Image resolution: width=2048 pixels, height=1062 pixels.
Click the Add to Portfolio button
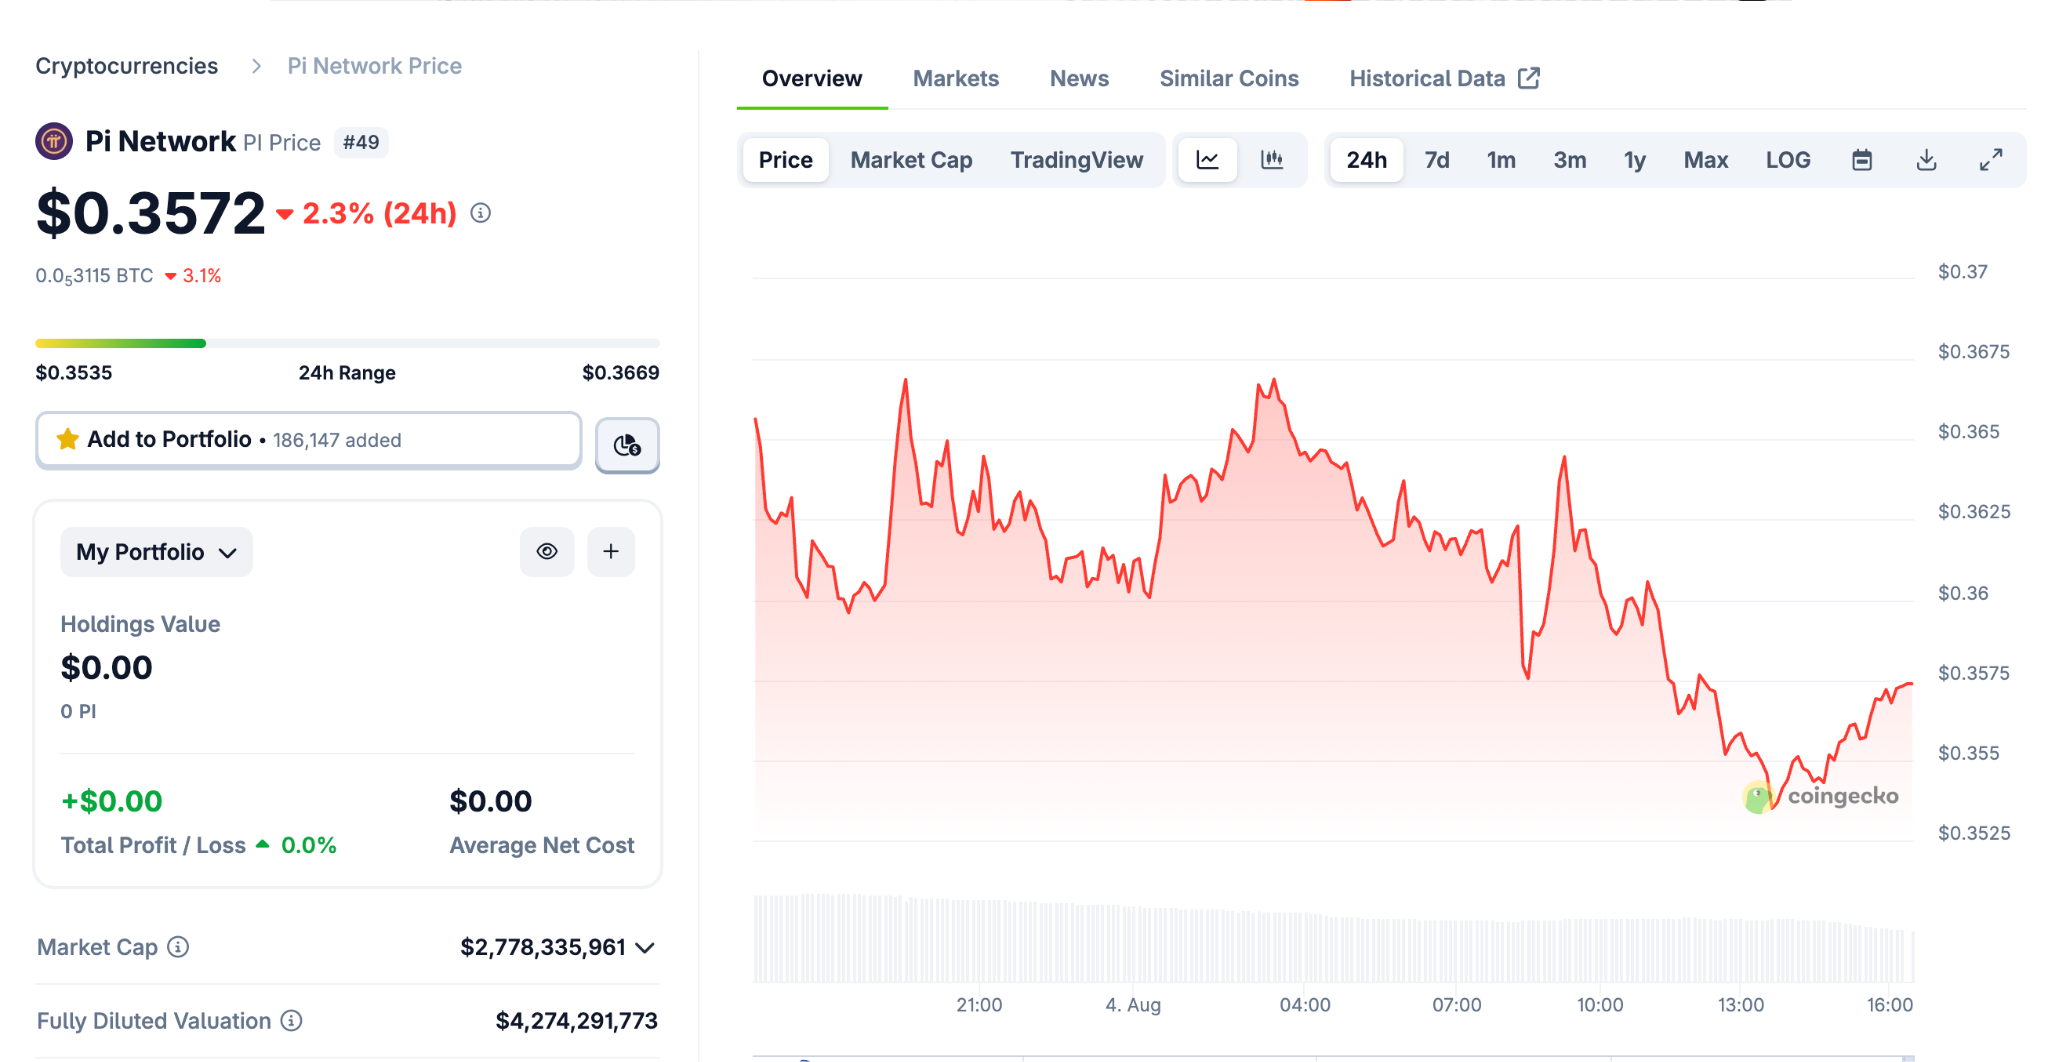pyautogui.click(x=308, y=440)
